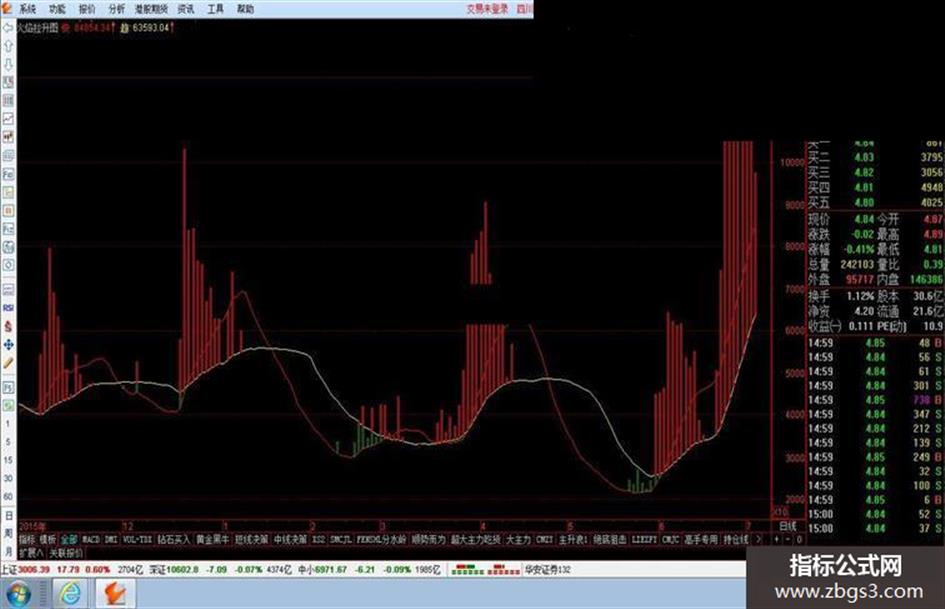Click the 交易未登录 link at top

coord(488,8)
